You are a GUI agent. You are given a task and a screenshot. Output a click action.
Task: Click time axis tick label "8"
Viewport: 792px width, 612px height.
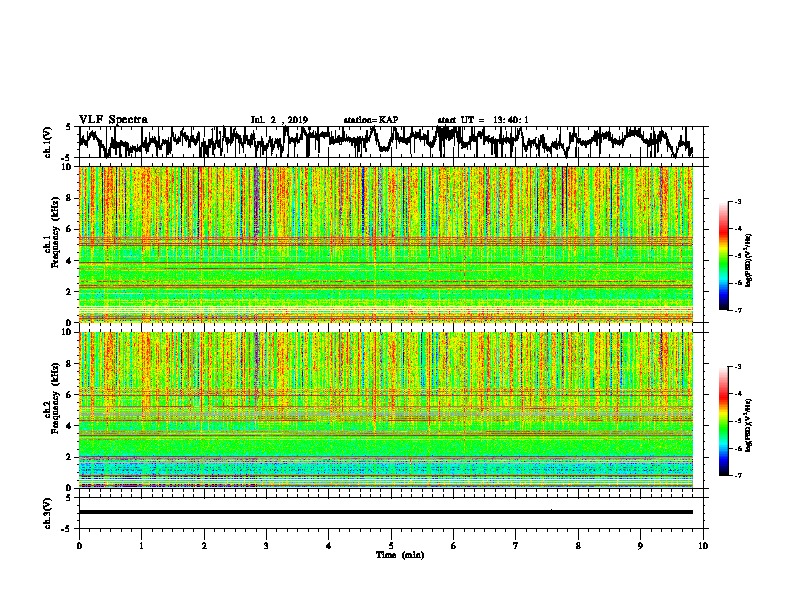coord(578,546)
